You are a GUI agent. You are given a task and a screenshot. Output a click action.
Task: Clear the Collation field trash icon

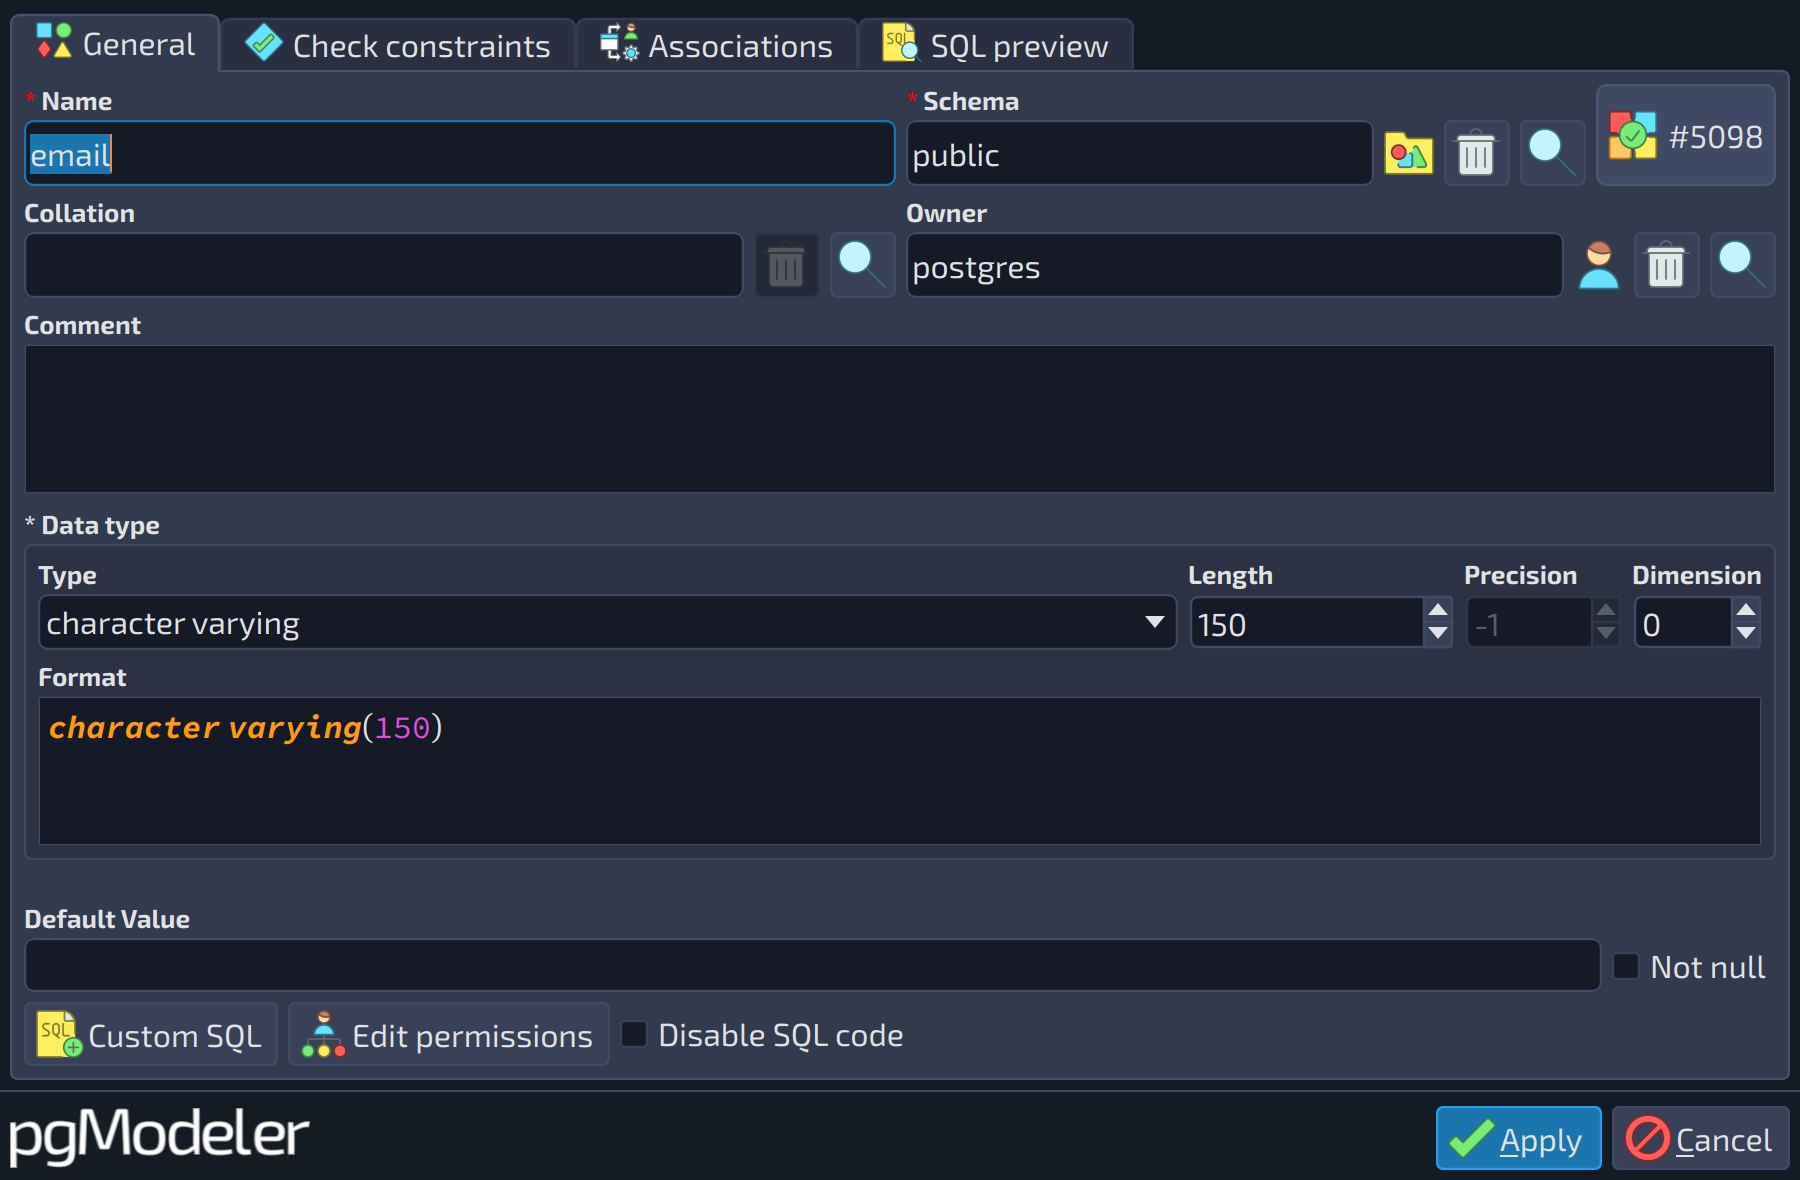(786, 266)
